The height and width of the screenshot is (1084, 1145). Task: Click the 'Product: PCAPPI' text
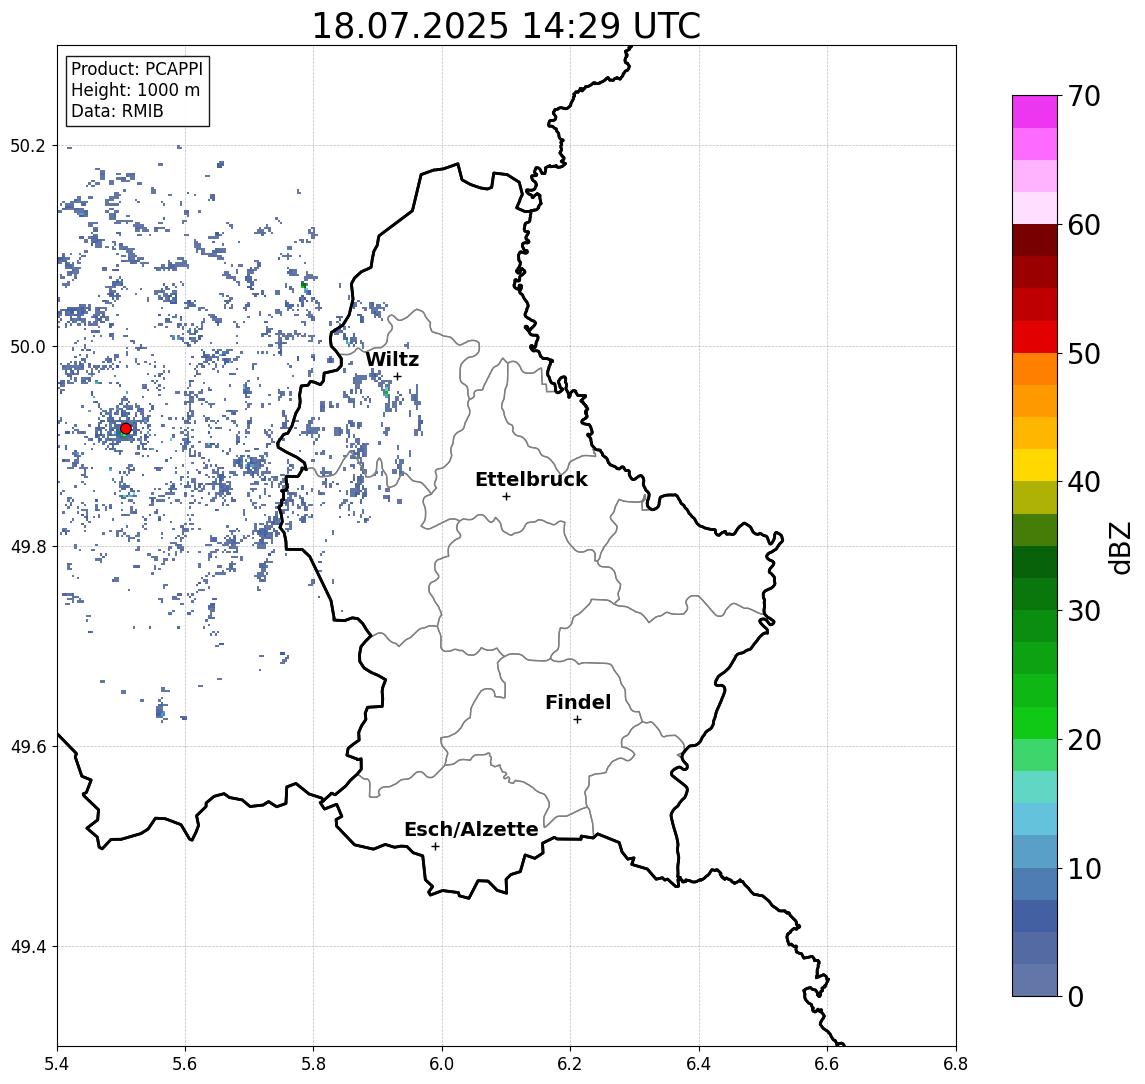point(137,69)
